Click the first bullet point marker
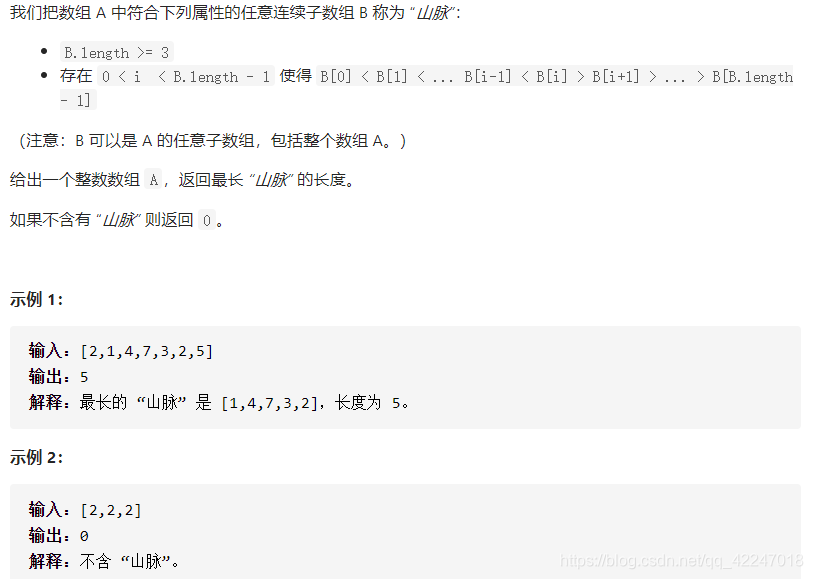The width and height of the screenshot is (813, 579). [44, 51]
